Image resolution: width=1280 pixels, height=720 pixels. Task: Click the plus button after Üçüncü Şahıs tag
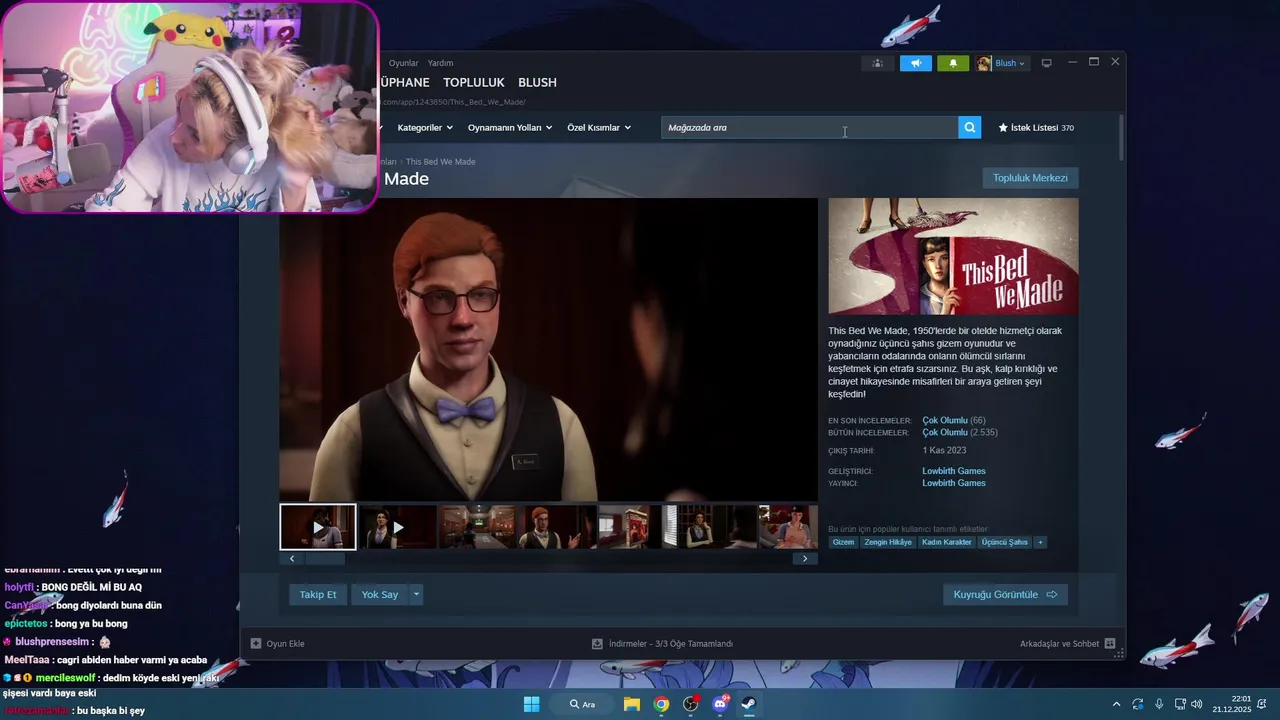tap(1040, 542)
